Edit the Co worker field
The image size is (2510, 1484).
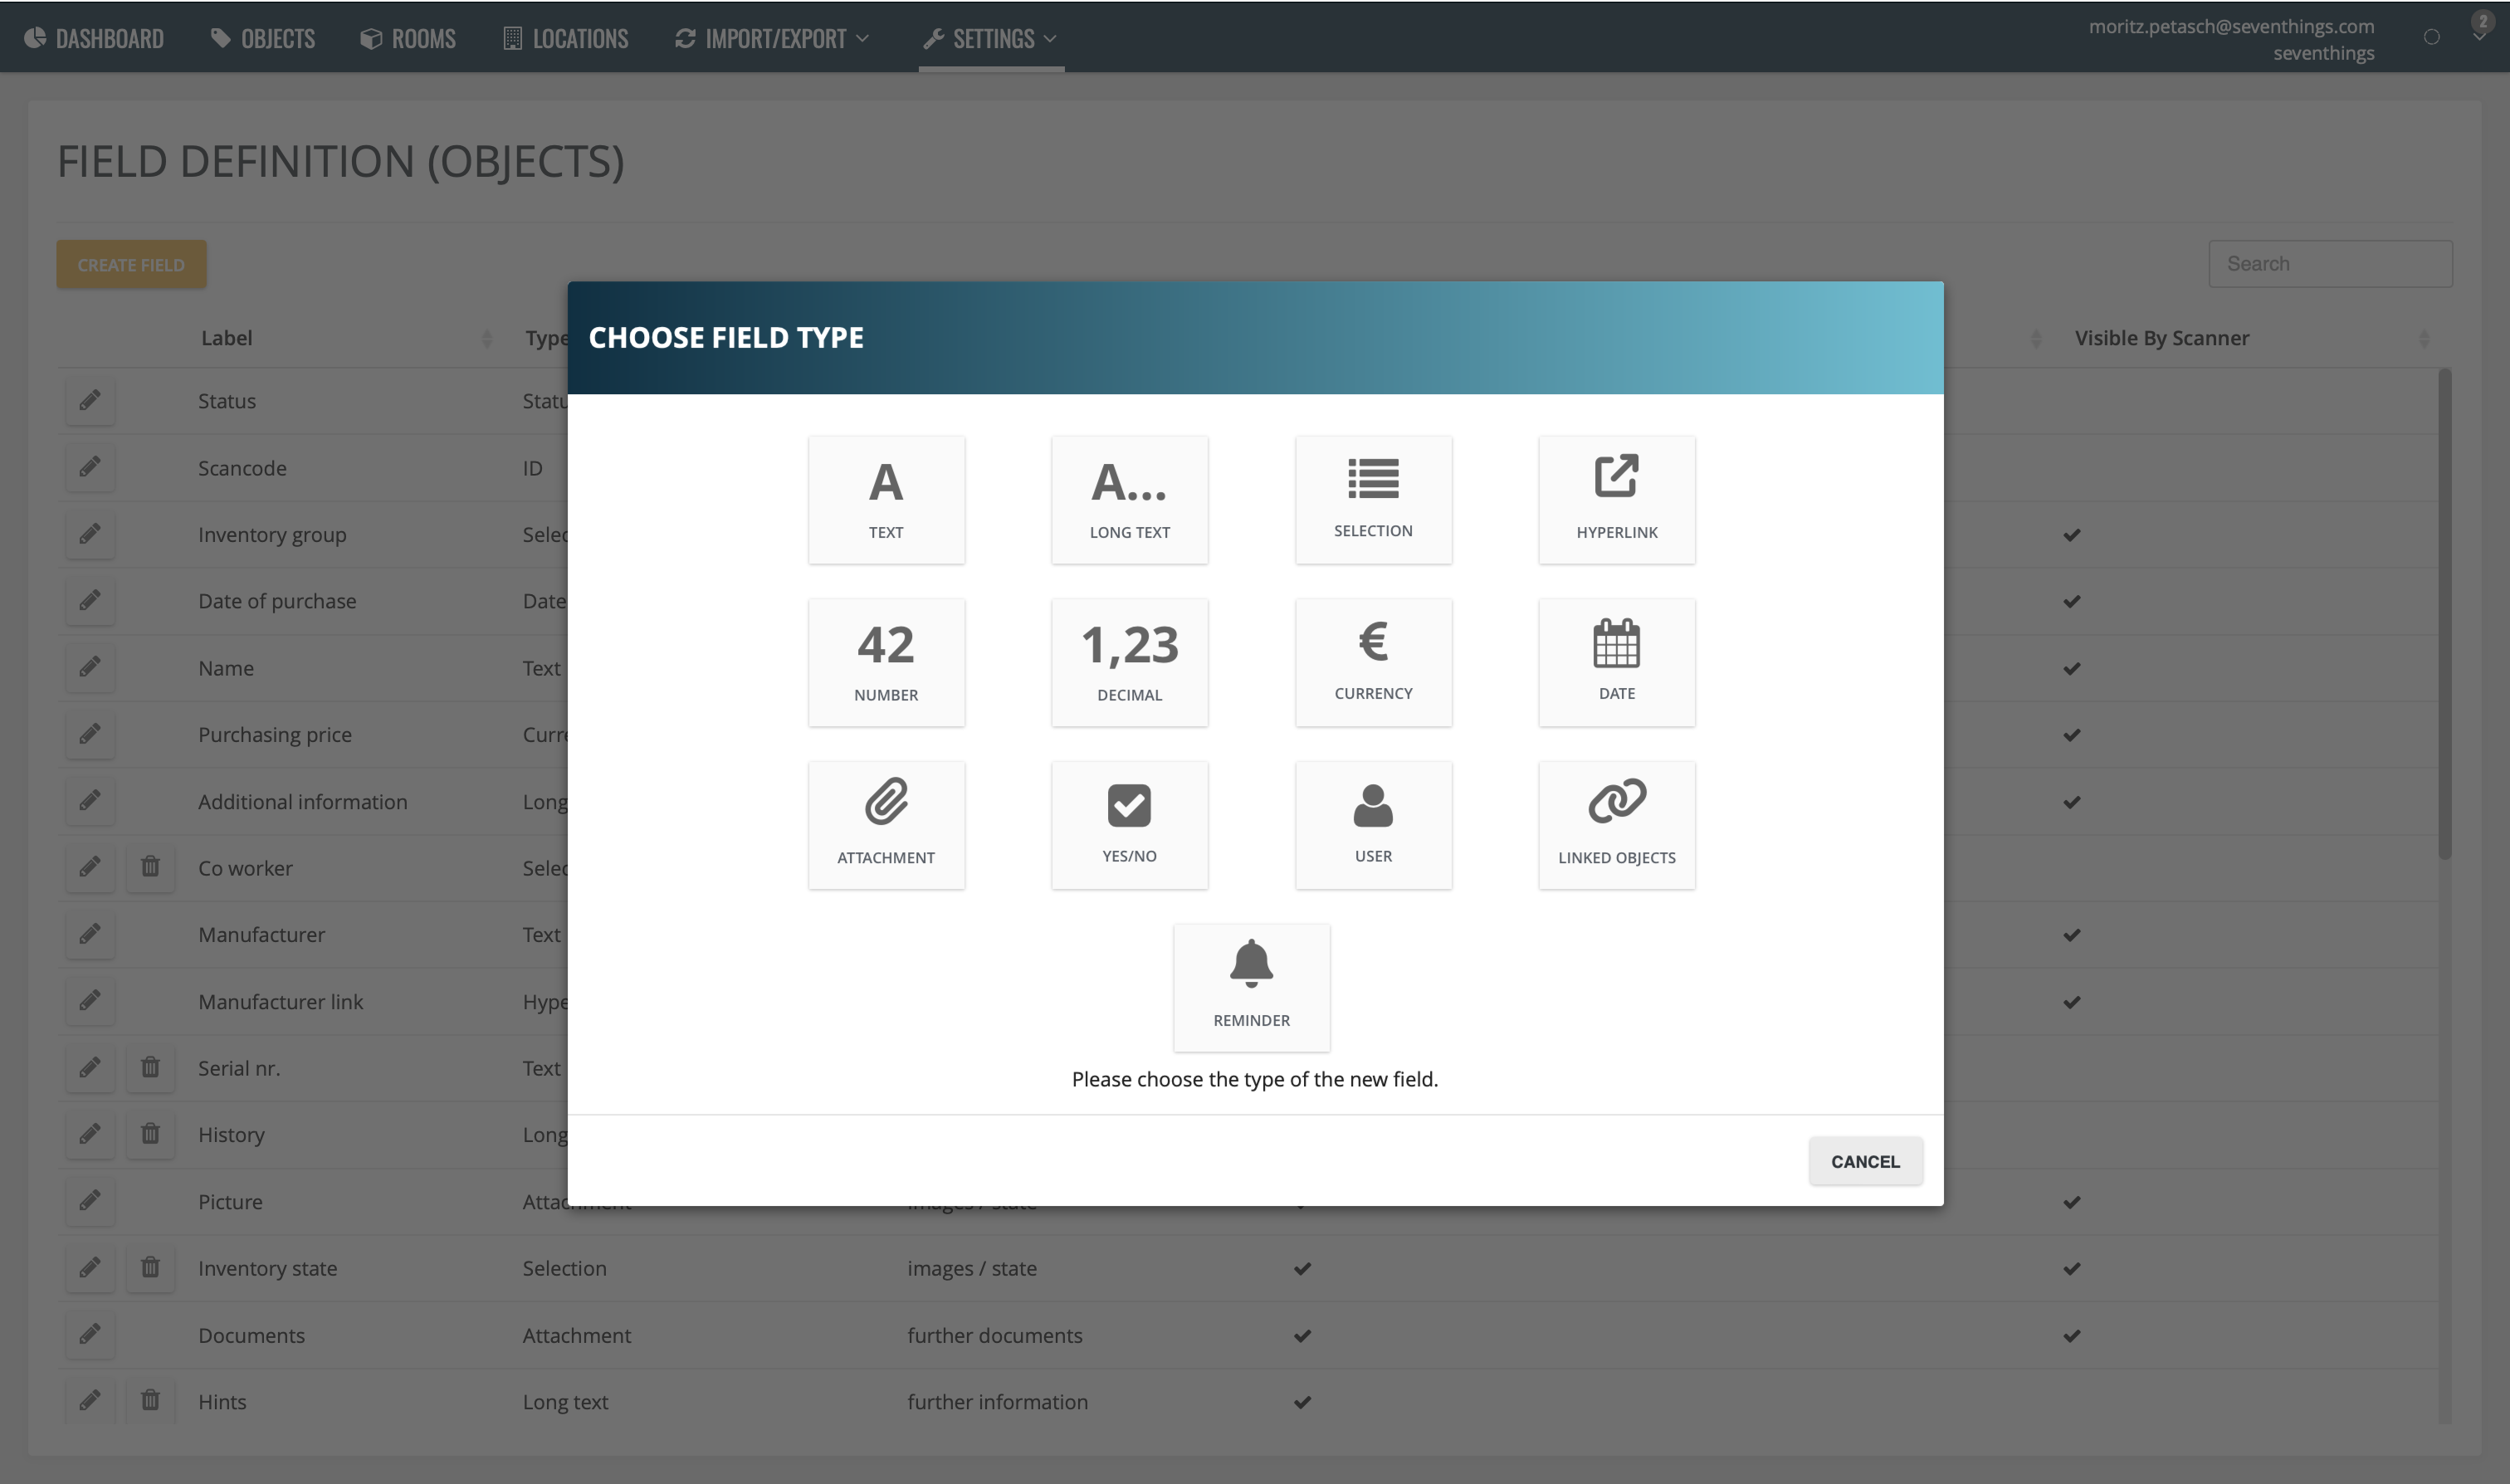90,867
